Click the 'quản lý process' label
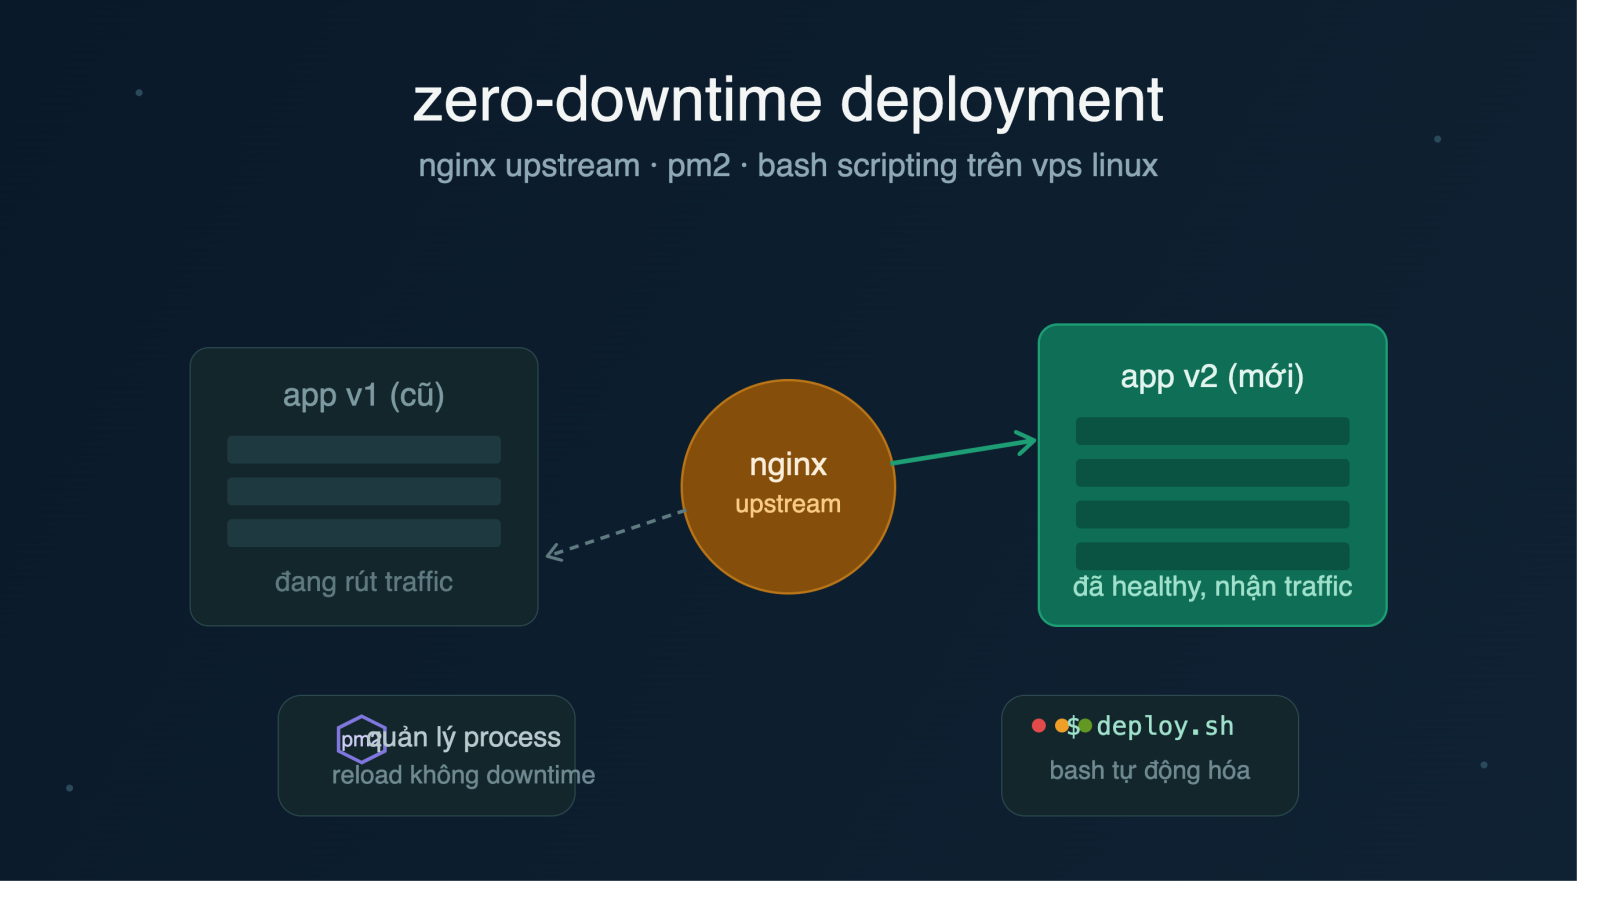 (x=465, y=737)
